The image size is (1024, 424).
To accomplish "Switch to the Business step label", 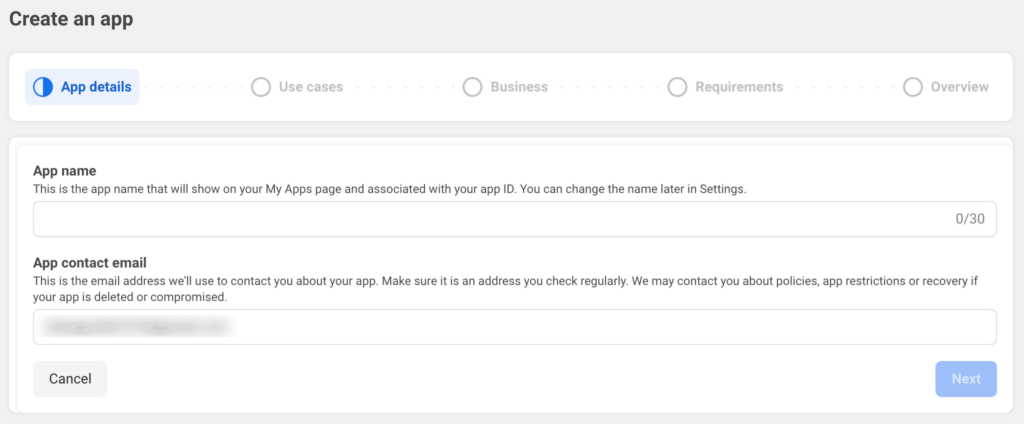I will [518, 87].
